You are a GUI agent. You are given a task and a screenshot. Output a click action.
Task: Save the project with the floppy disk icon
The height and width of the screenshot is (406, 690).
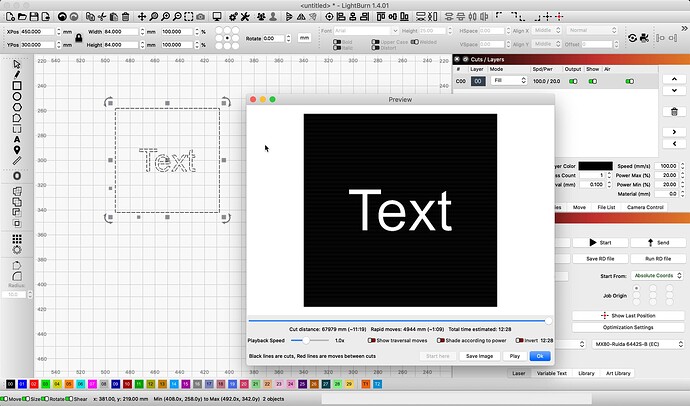34,17
